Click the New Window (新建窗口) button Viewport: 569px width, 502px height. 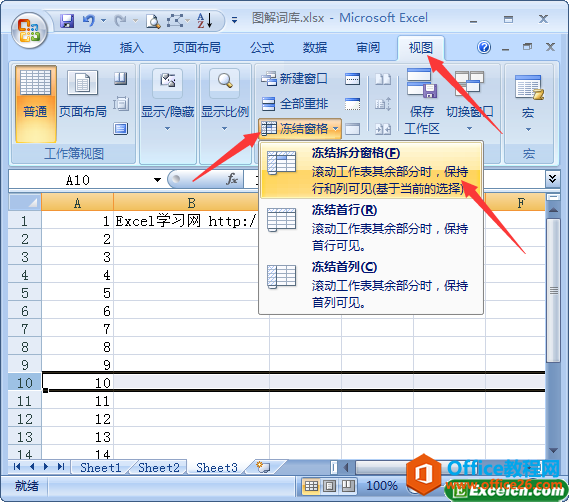(294, 79)
